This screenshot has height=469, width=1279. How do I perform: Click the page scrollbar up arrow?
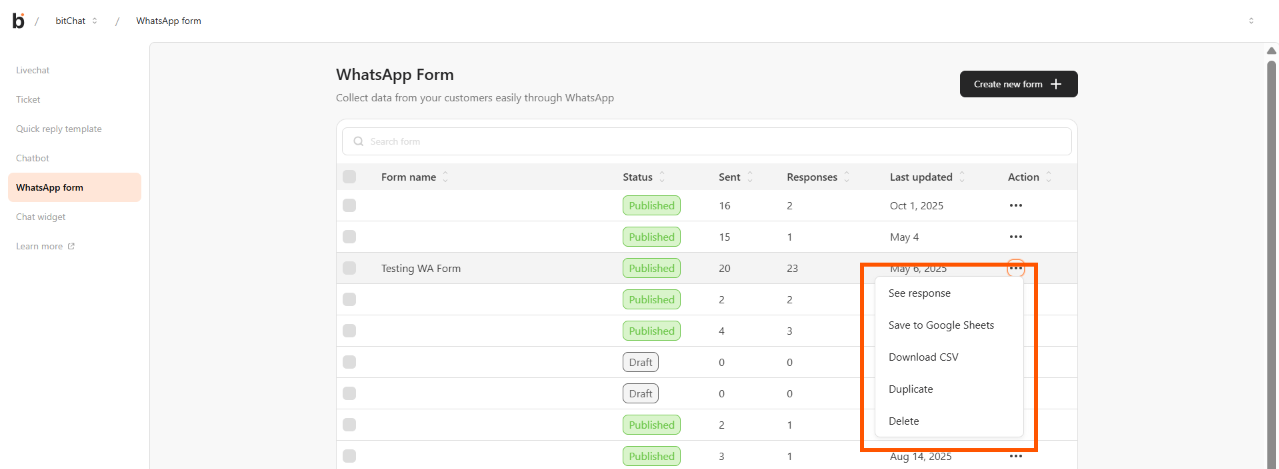[1271, 52]
